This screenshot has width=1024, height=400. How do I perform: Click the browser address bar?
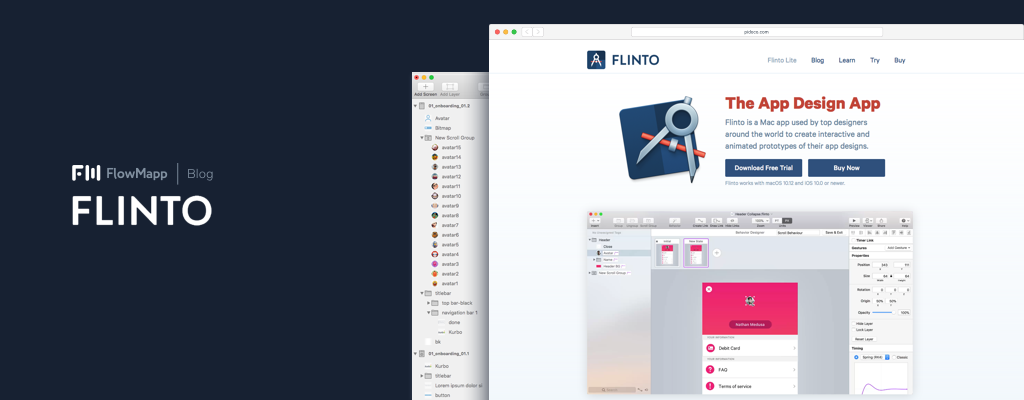(757, 31)
